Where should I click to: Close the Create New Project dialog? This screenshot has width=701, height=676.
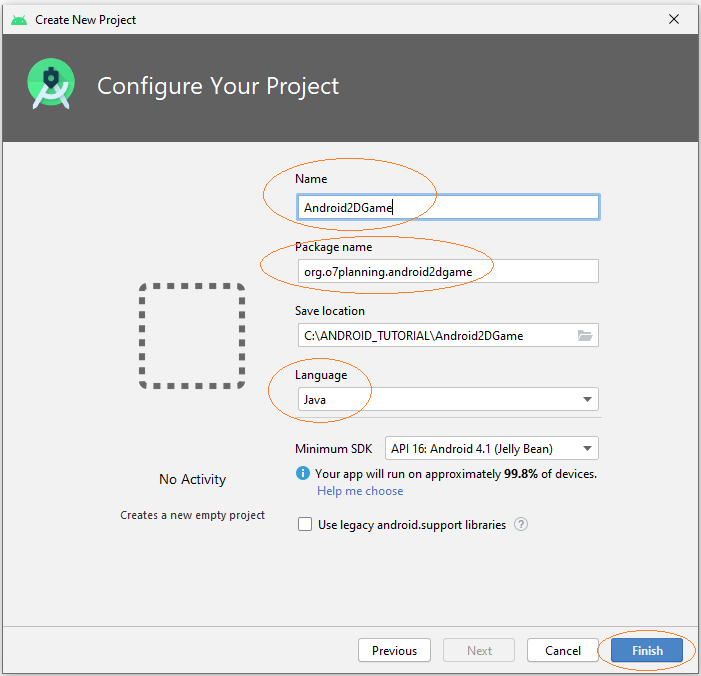coord(674,19)
